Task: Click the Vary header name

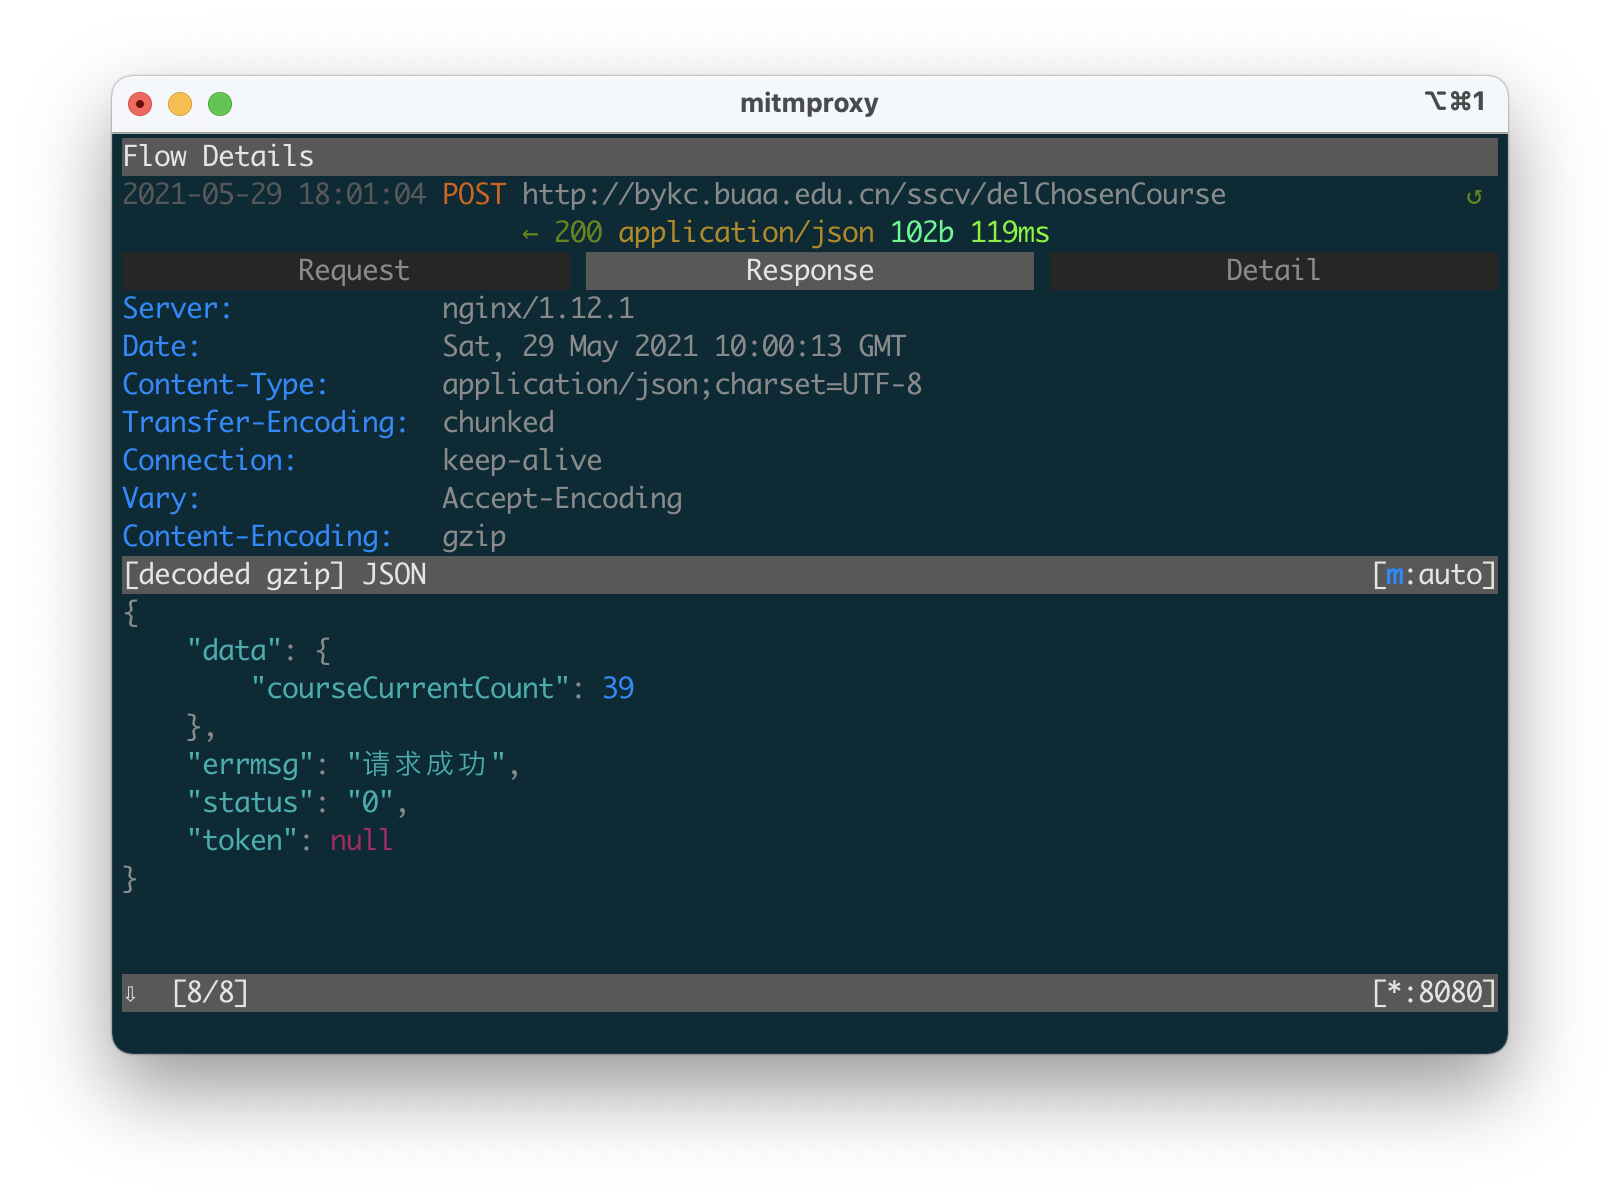Action: click(161, 499)
